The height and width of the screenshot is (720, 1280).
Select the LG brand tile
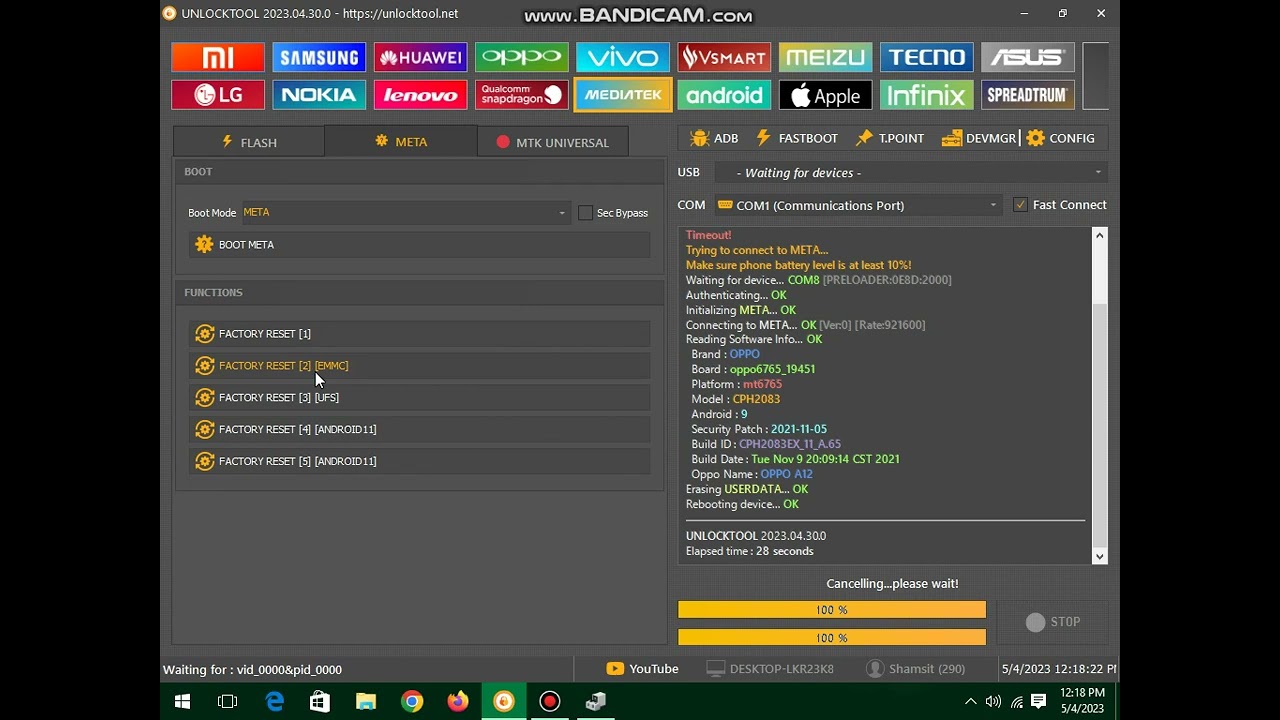pos(218,95)
